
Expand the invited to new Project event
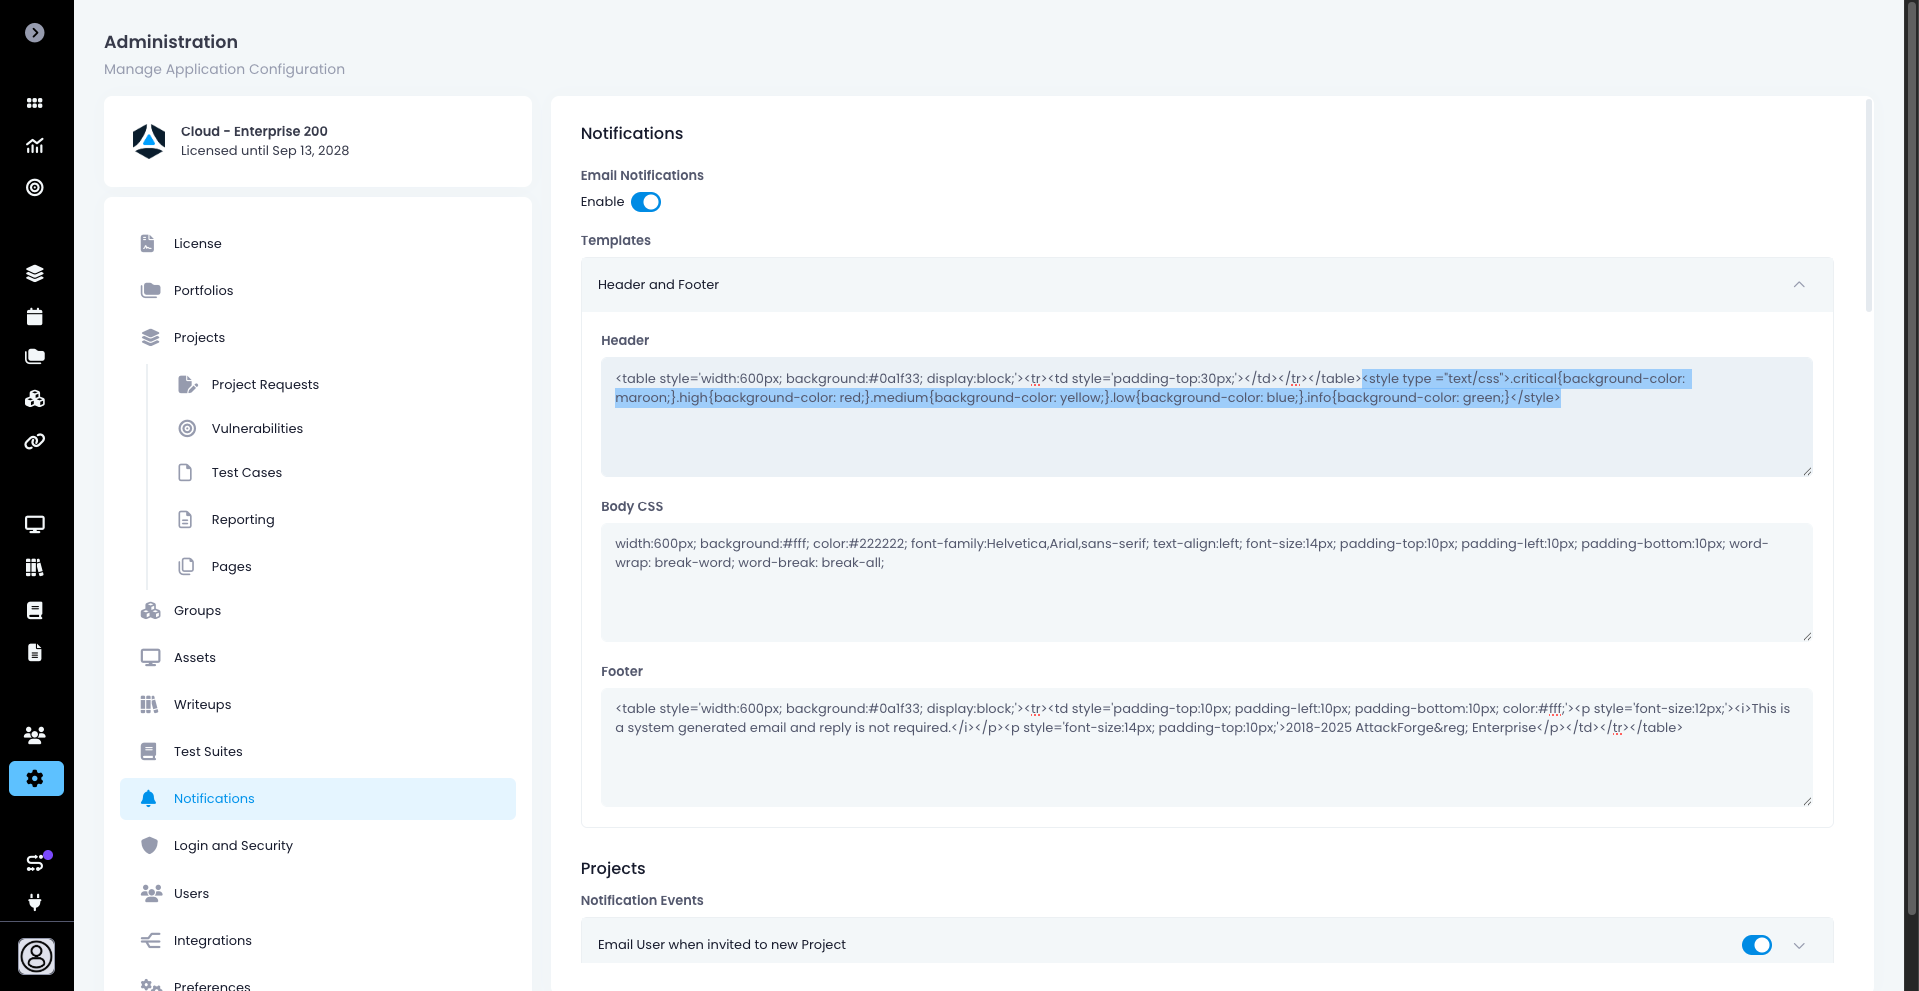point(1799,946)
